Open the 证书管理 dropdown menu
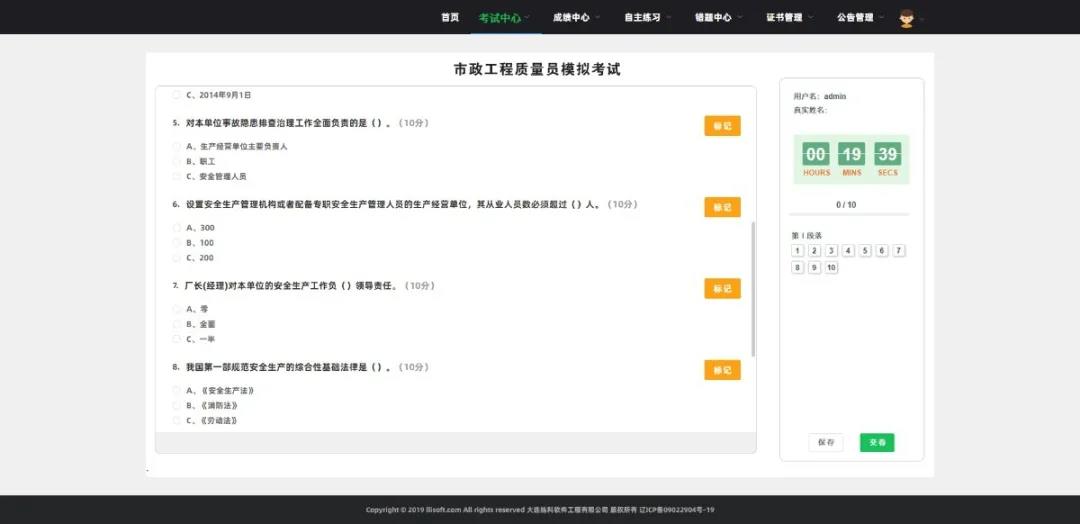Viewport: 1080px width, 524px height. pyautogui.click(x=790, y=17)
